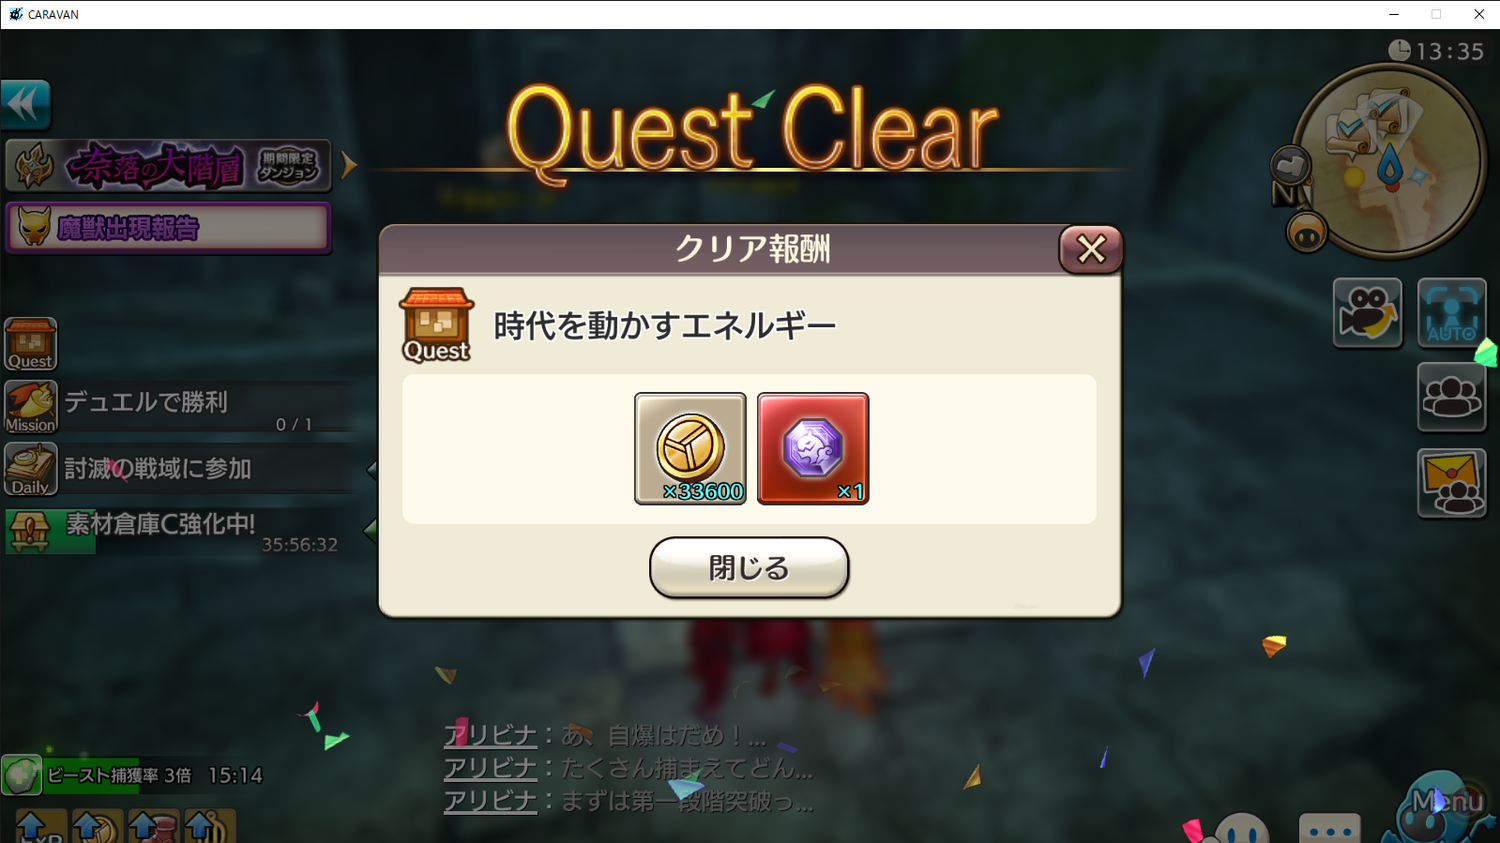Screen dimensions: 1500x843
Task: Select the gold coin reward ×33600
Action: [x=690, y=448]
